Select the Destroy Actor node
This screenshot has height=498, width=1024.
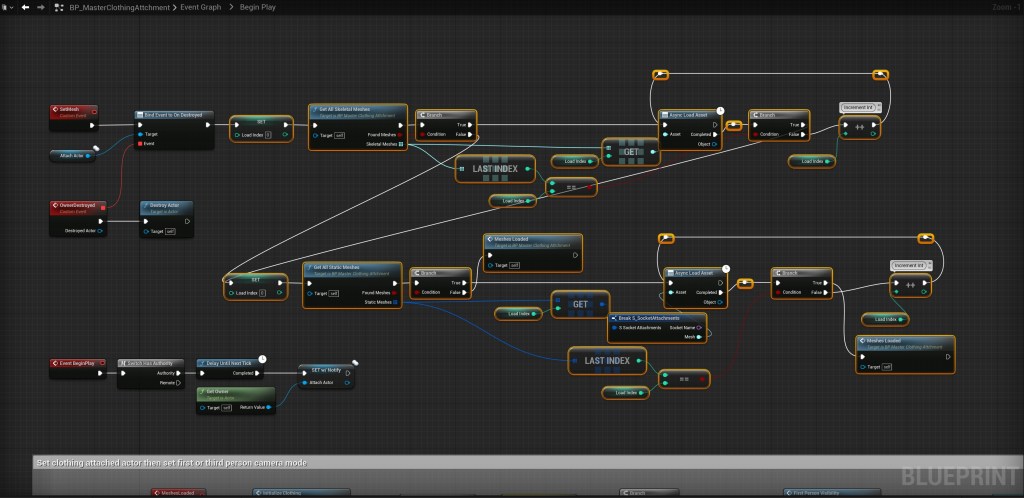click(165, 205)
